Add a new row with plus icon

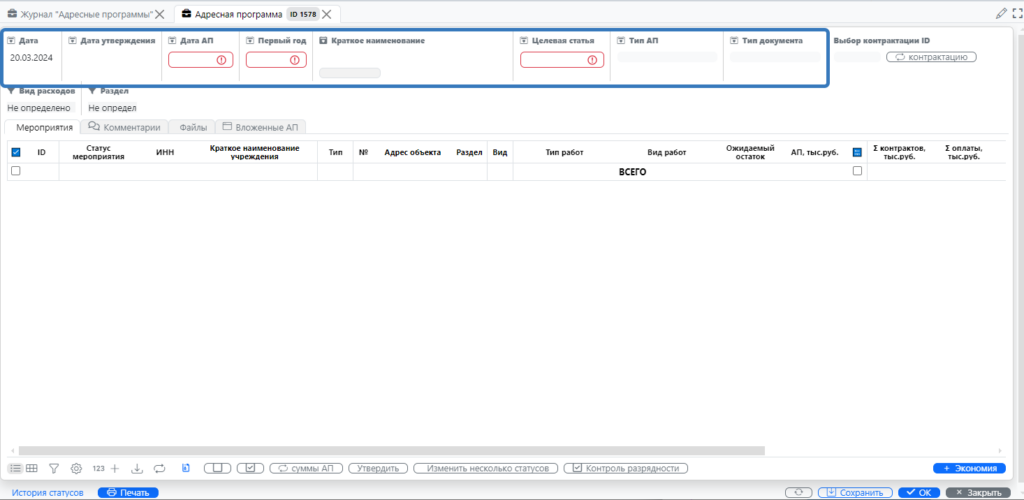115,468
